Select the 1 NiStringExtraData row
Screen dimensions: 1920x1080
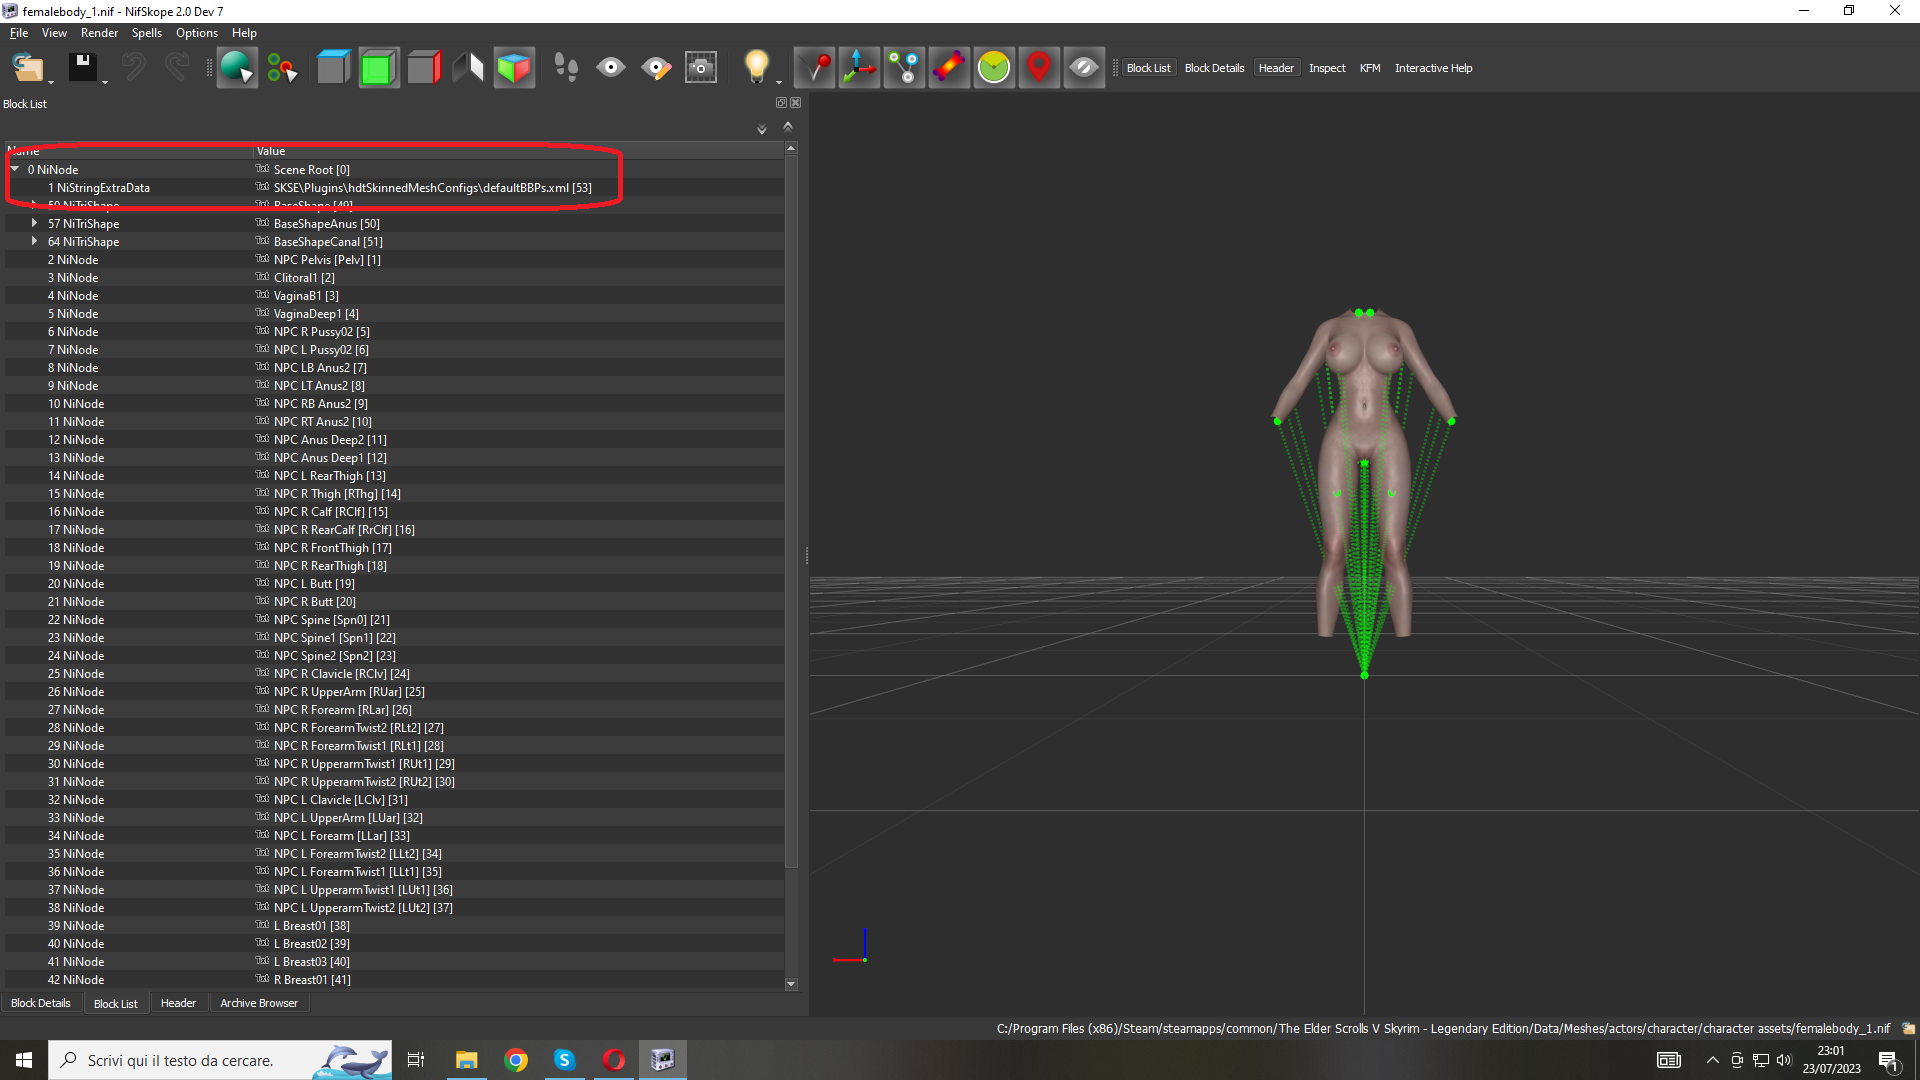(x=394, y=188)
